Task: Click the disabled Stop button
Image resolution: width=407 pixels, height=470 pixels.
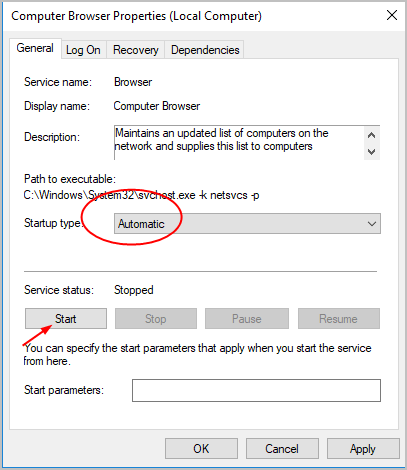Action: click(x=156, y=319)
